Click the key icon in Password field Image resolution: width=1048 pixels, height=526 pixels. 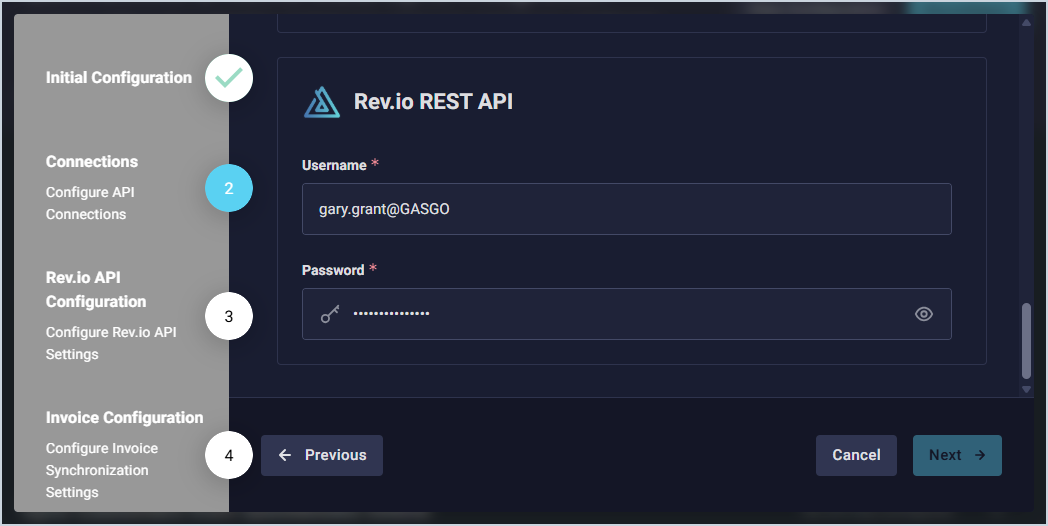330,313
